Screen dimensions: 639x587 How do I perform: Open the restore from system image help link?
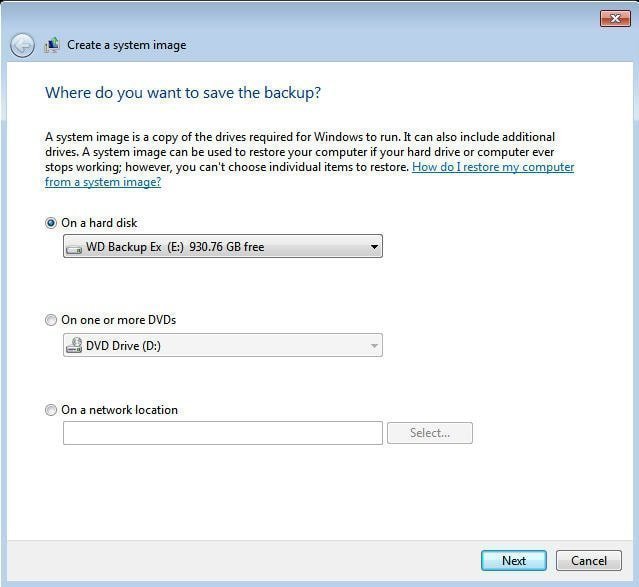click(x=493, y=168)
